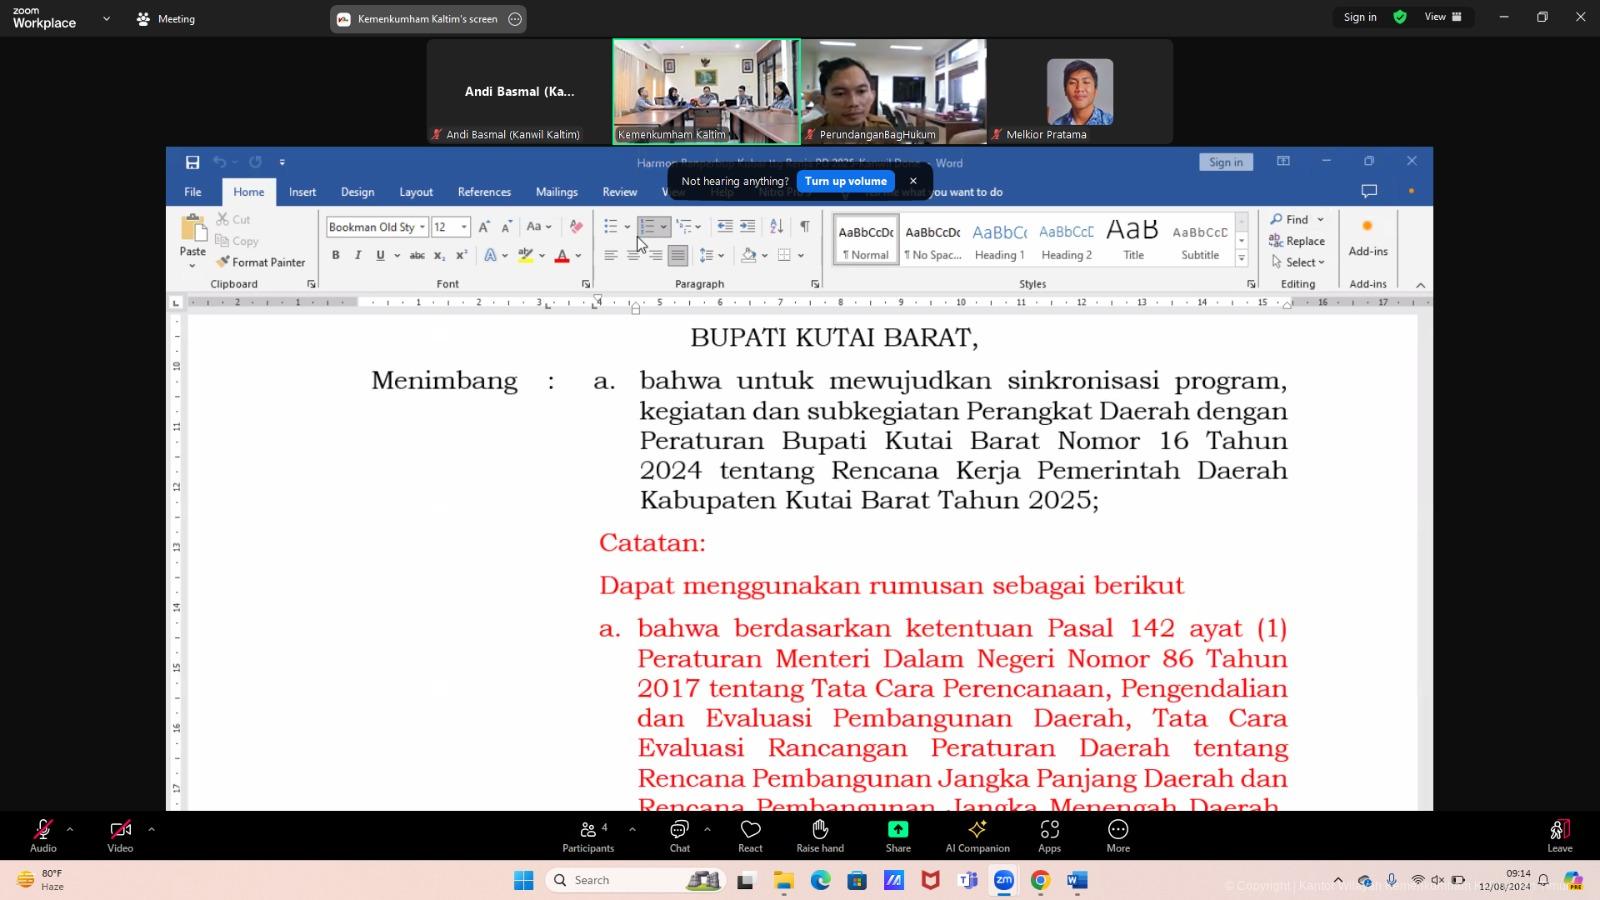Select Heading 1 style thumbnail
The image size is (1600, 900).
1000,241
